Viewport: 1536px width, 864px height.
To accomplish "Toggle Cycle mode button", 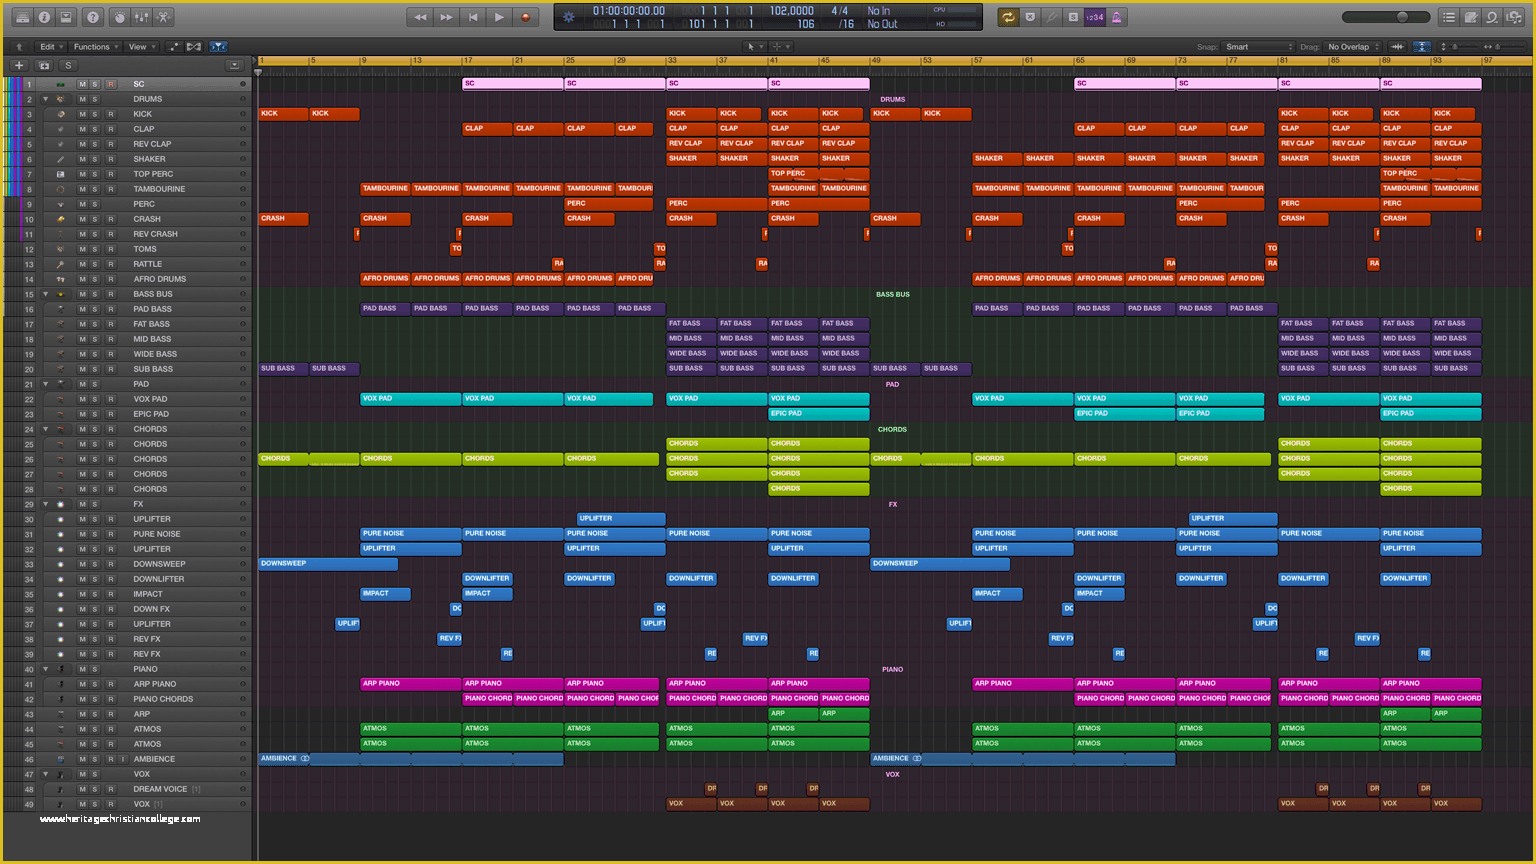I will (x=1008, y=17).
